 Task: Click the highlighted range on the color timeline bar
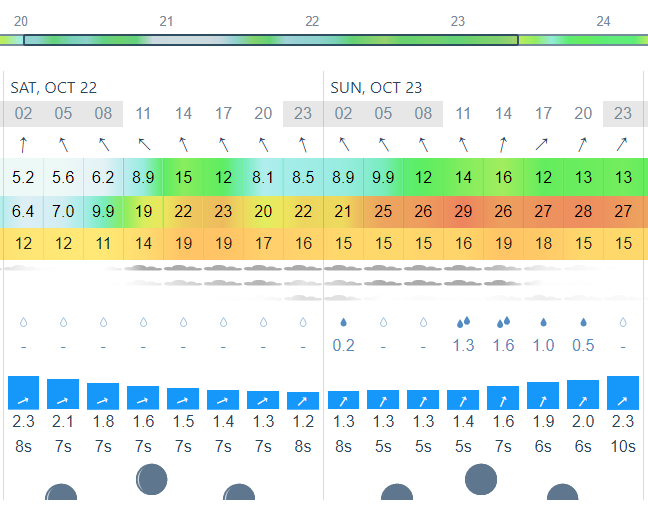271,40
